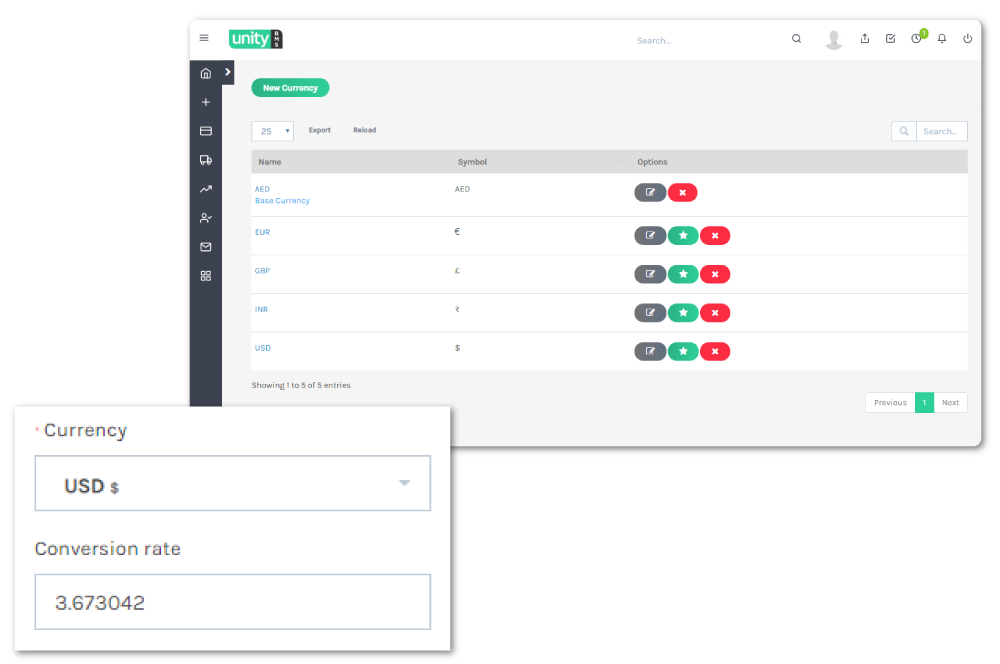Click the New Currency button

[290, 88]
